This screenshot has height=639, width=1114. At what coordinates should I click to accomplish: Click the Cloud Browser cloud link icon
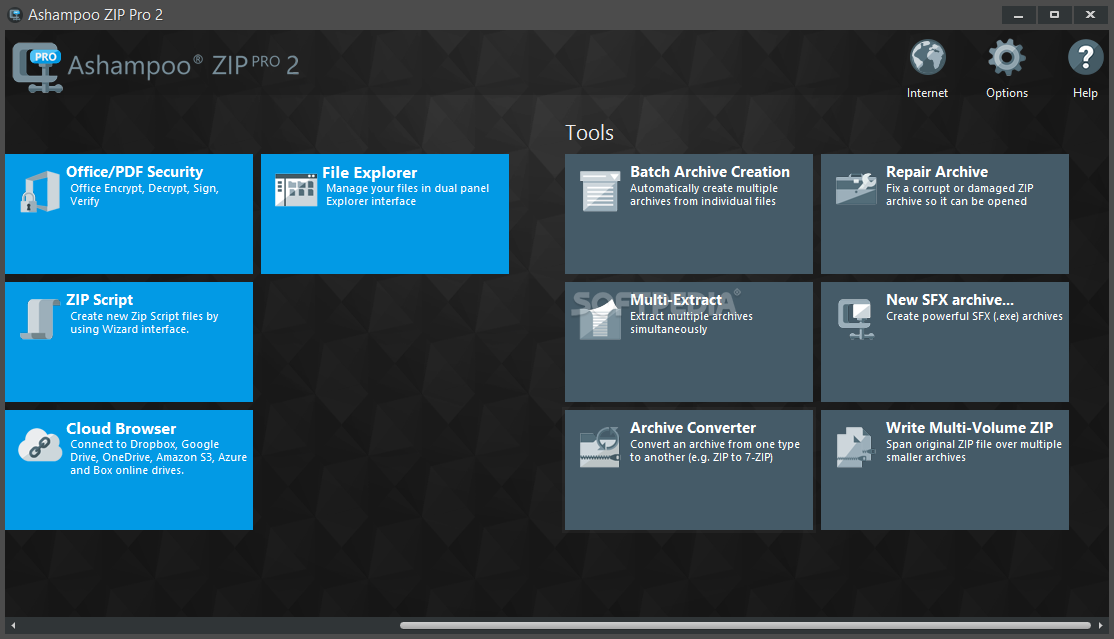(40, 445)
